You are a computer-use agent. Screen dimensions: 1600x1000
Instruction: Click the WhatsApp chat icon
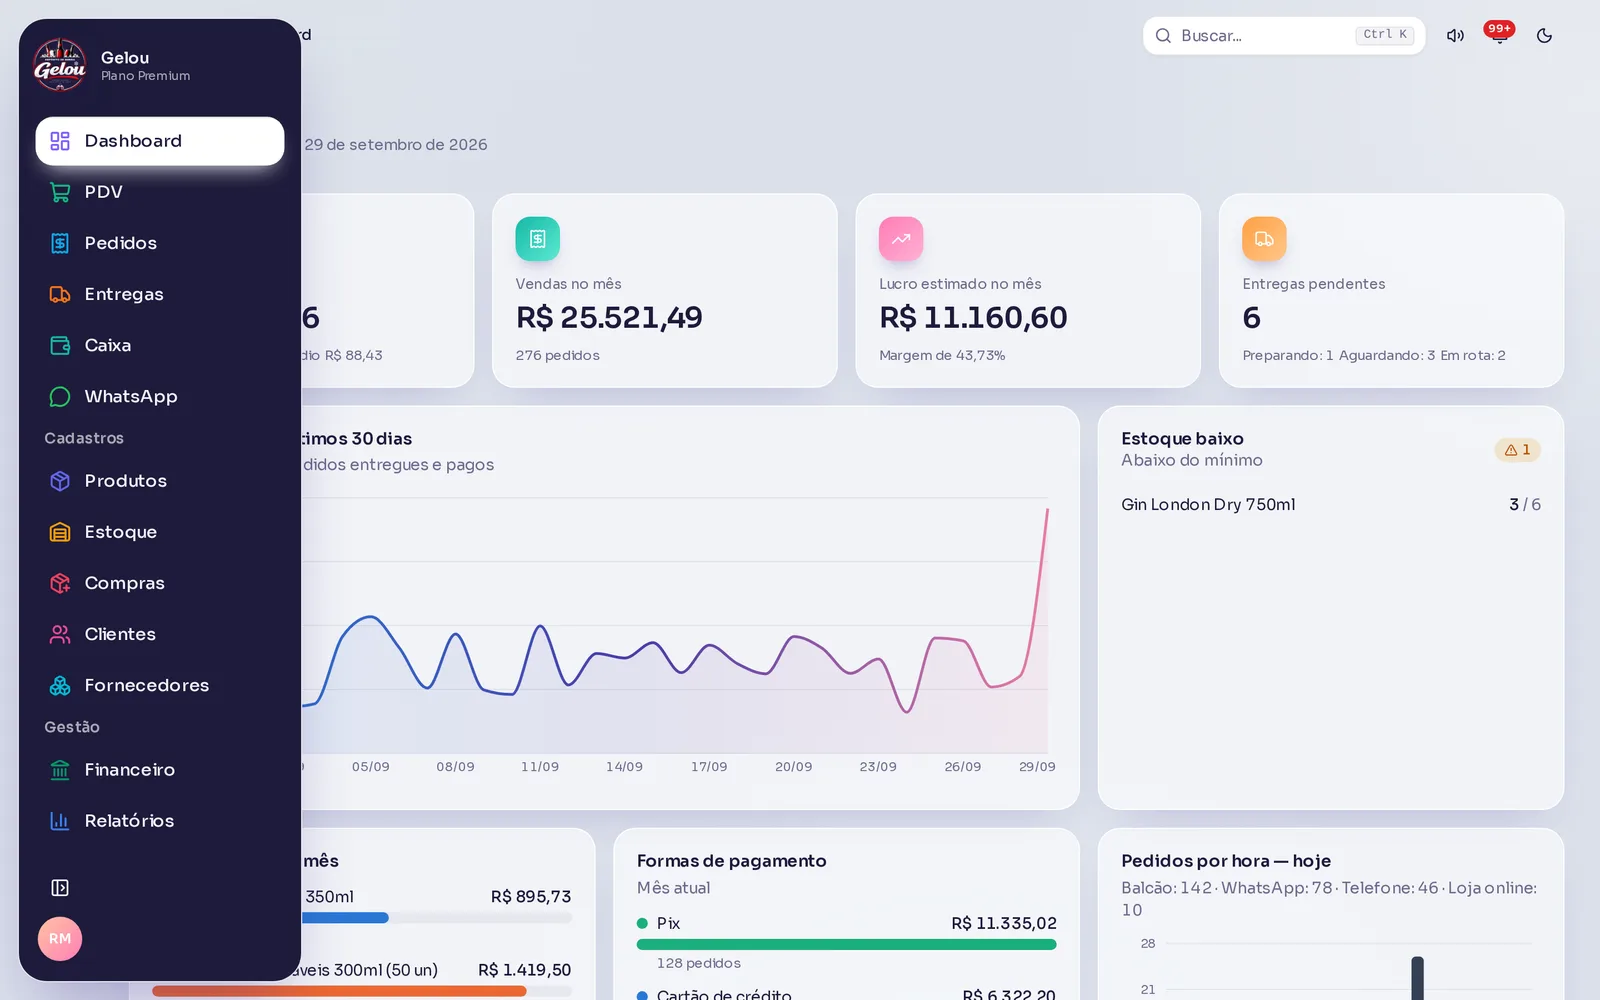click(60, 396)
